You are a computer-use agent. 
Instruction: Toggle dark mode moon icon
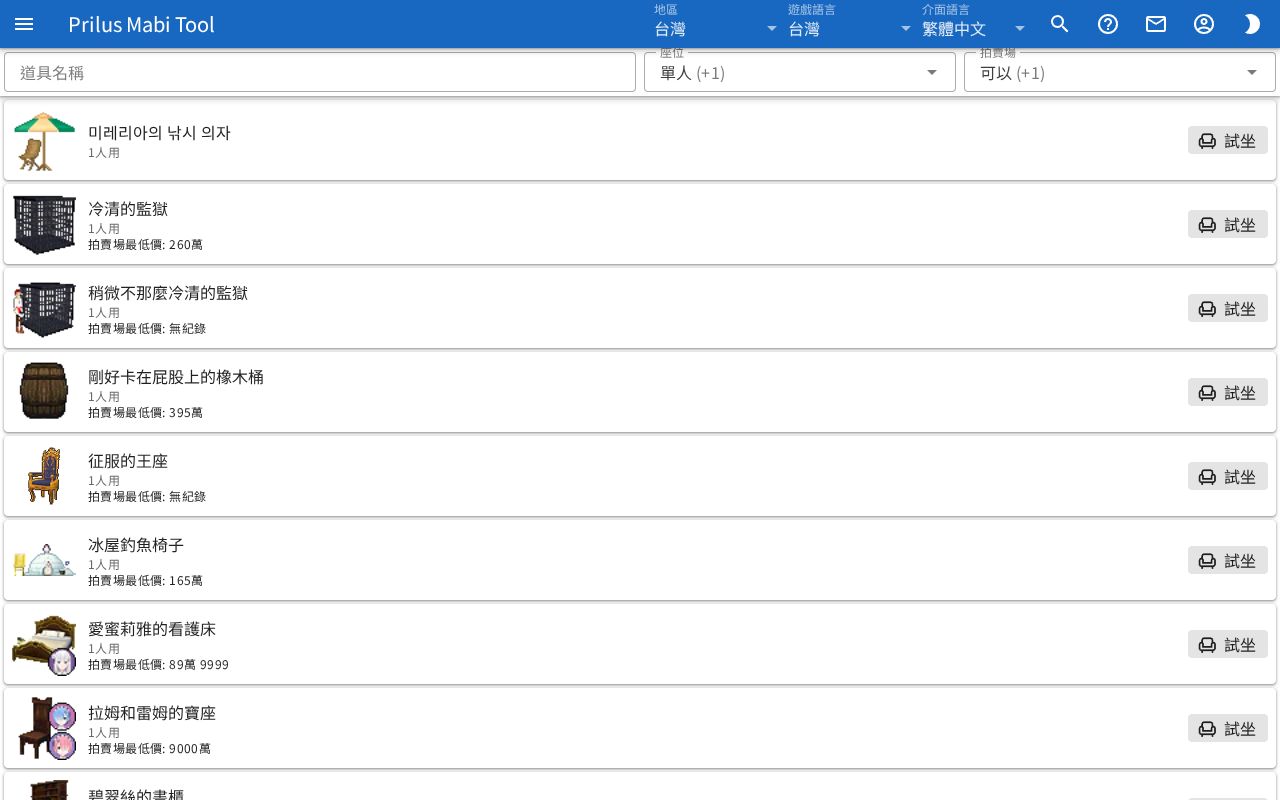[1252, 24]
